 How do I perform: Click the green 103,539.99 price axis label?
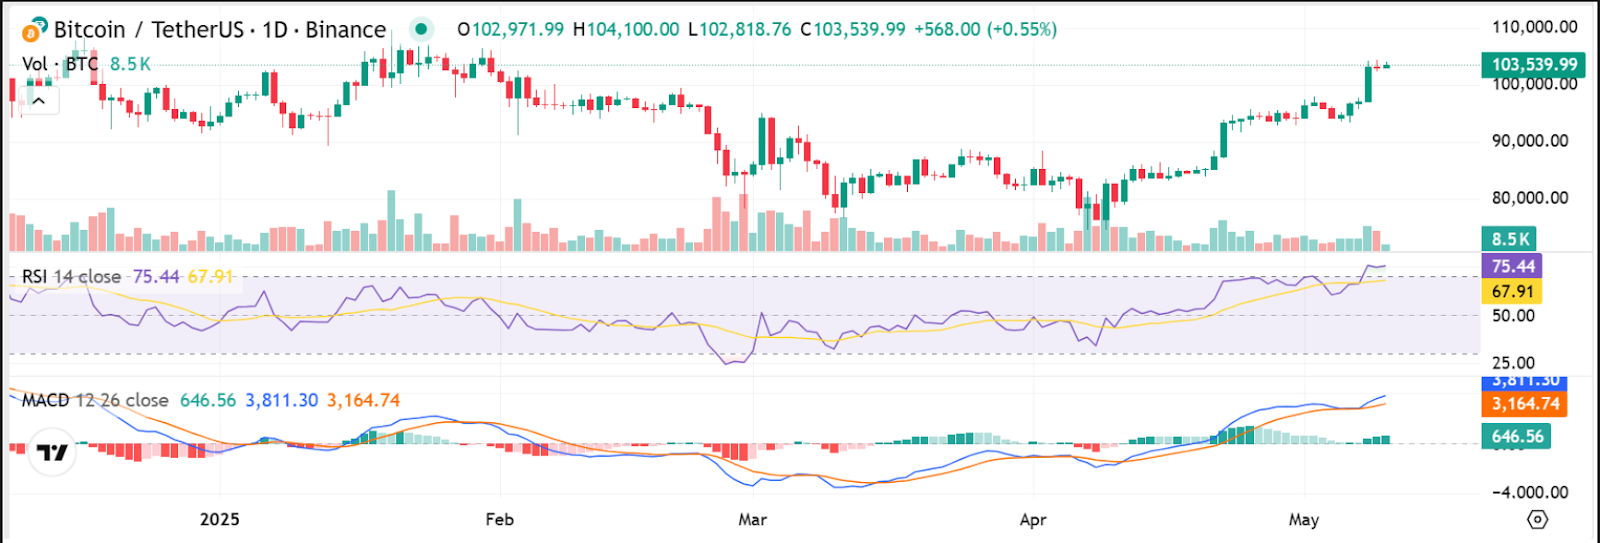pos(1534,65)
